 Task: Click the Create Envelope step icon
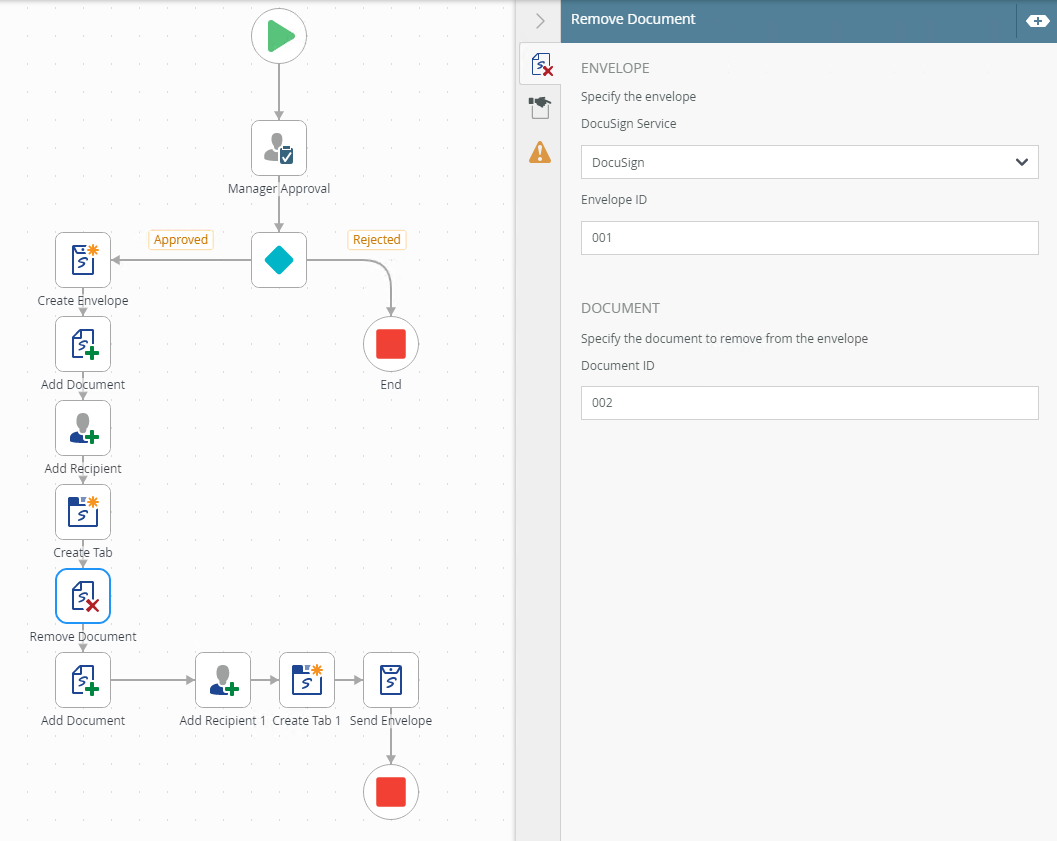83,260
